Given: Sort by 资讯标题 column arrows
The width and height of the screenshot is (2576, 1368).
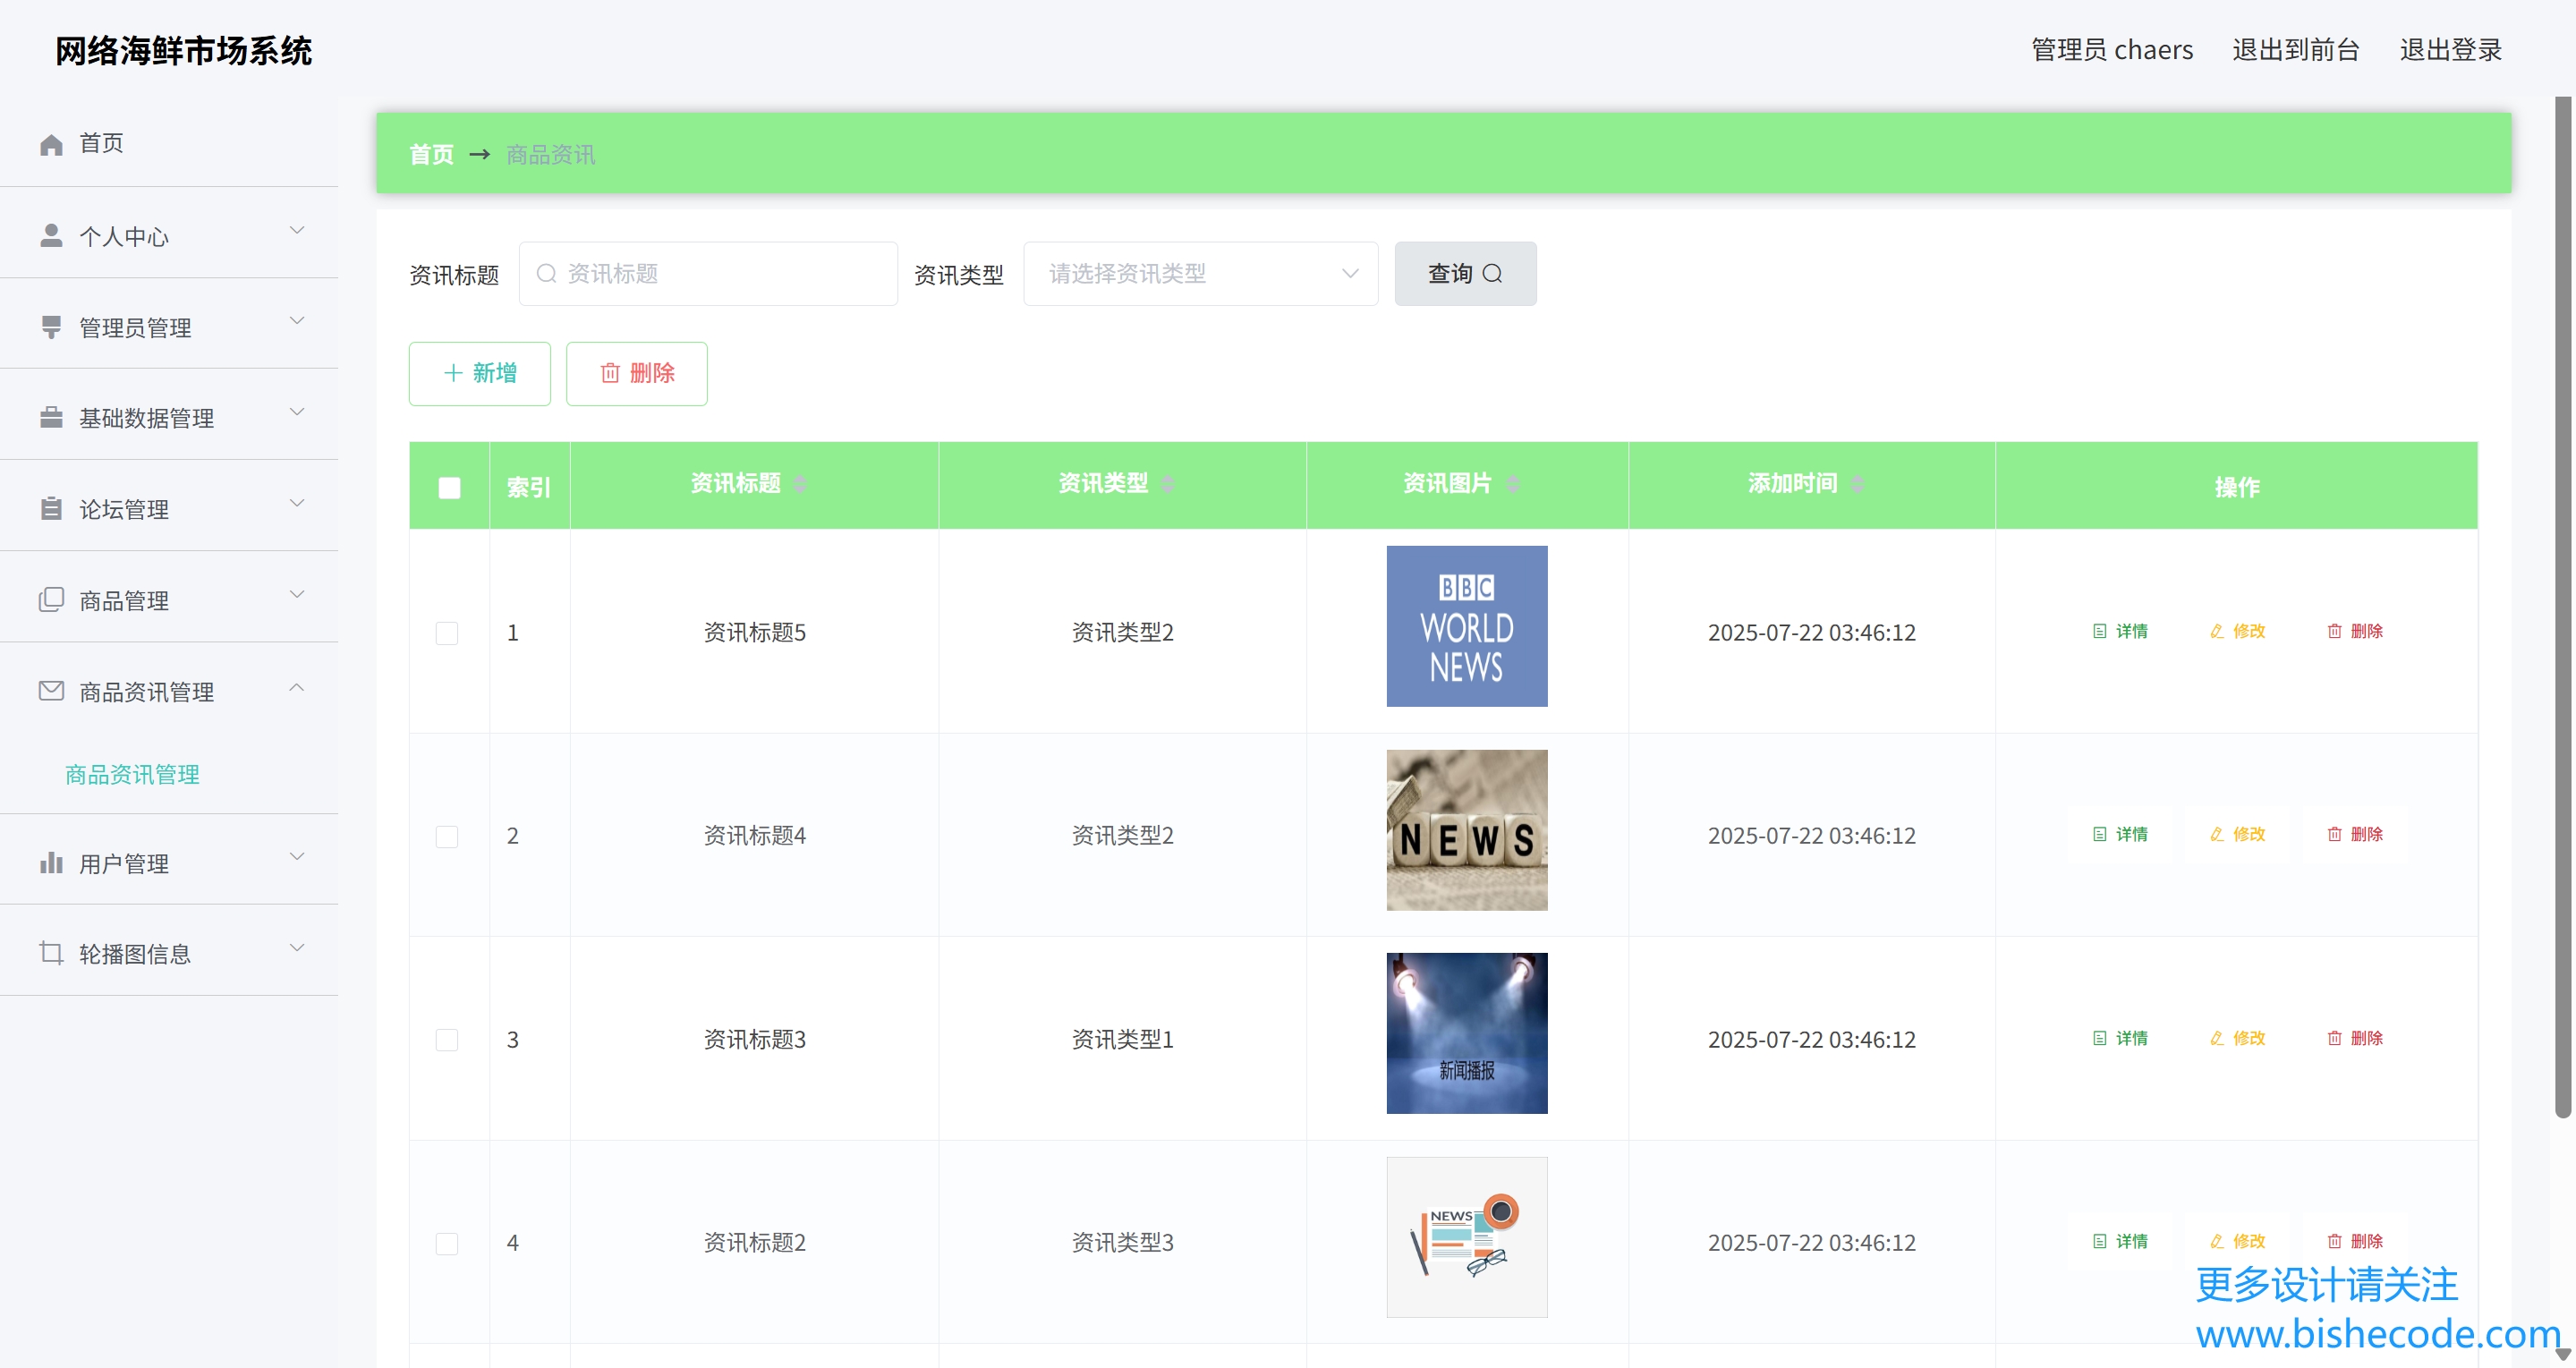Looking at the screenshot, I should [800, 484].
